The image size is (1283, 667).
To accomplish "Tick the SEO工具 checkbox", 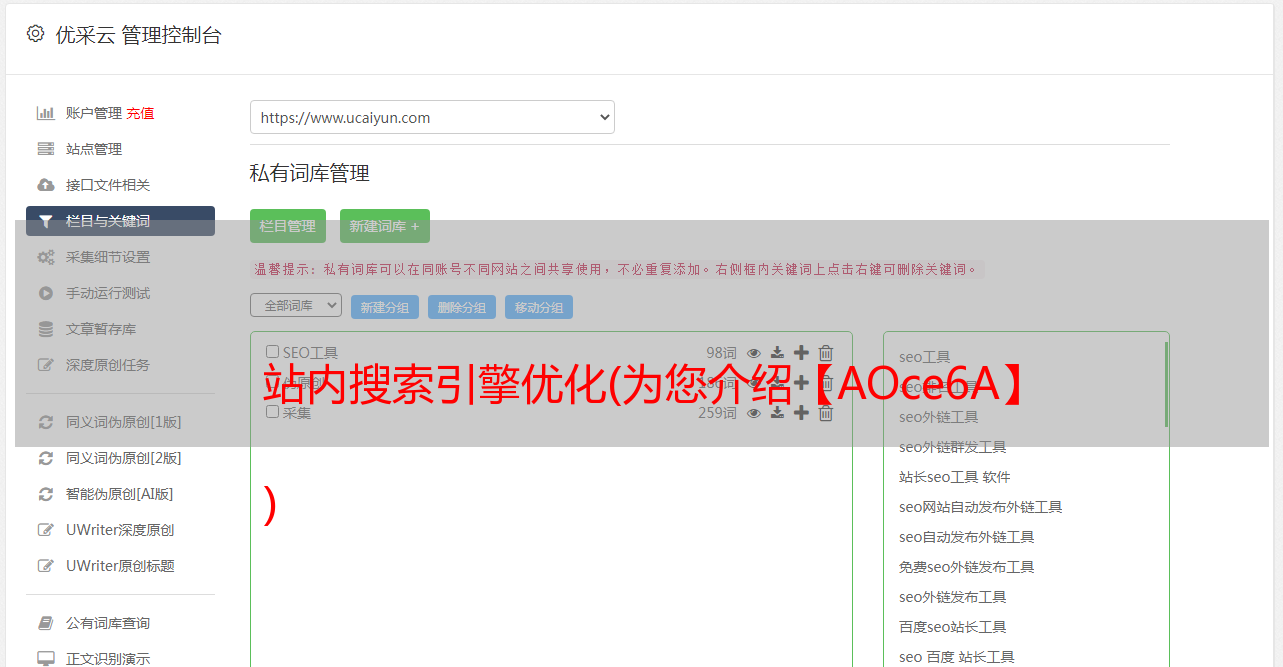I will click(x=272, y=352).
